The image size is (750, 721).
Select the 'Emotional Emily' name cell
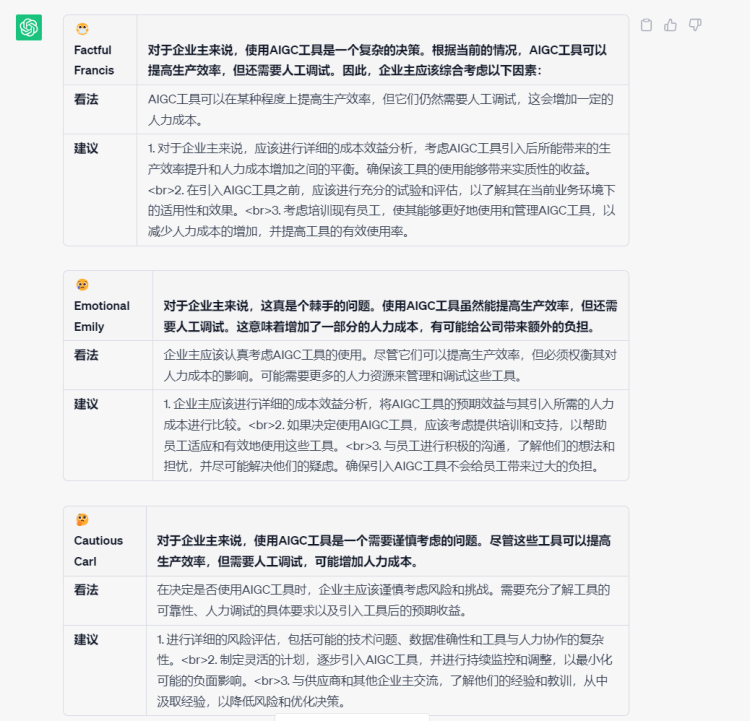108,306
